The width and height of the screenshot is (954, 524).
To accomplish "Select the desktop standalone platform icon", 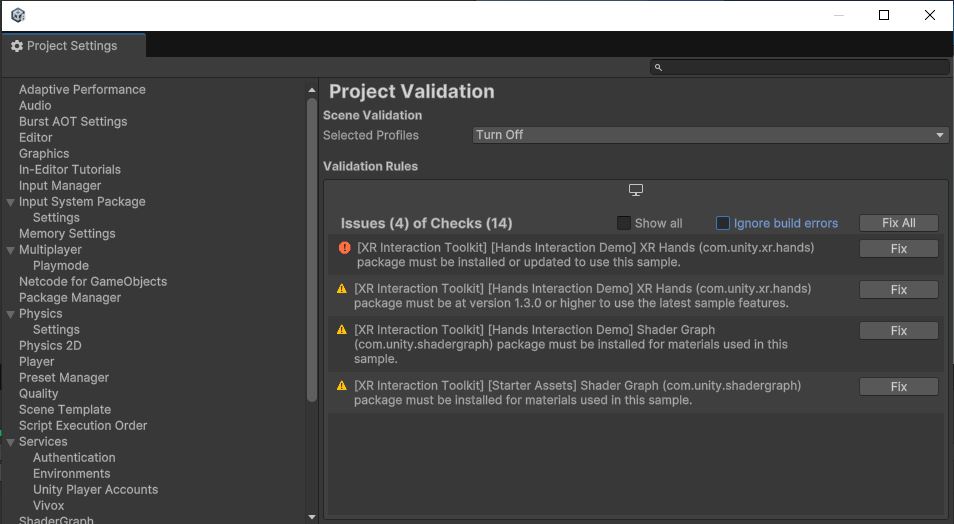I will click(x=635, y=190).
